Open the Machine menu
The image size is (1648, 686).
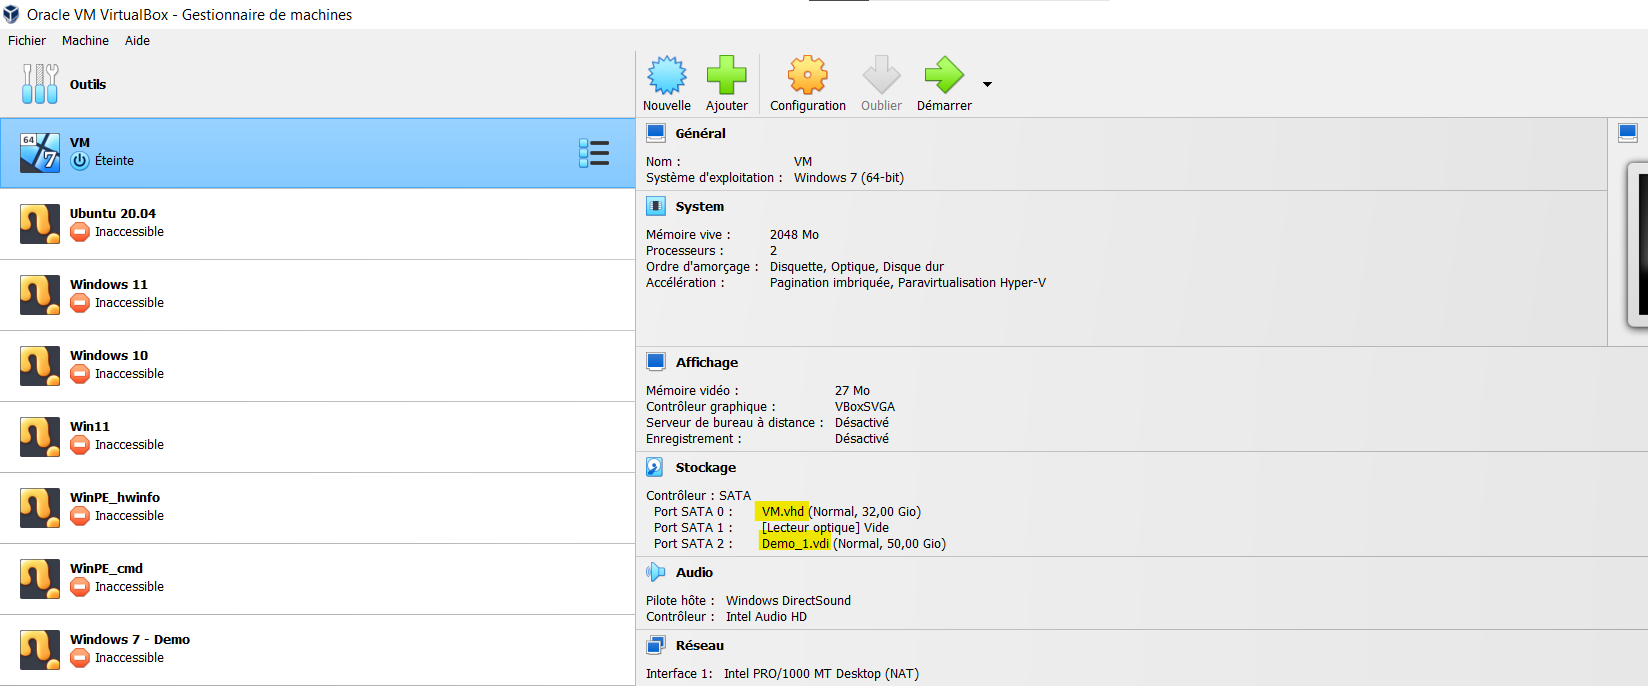[x=85, y=41]
